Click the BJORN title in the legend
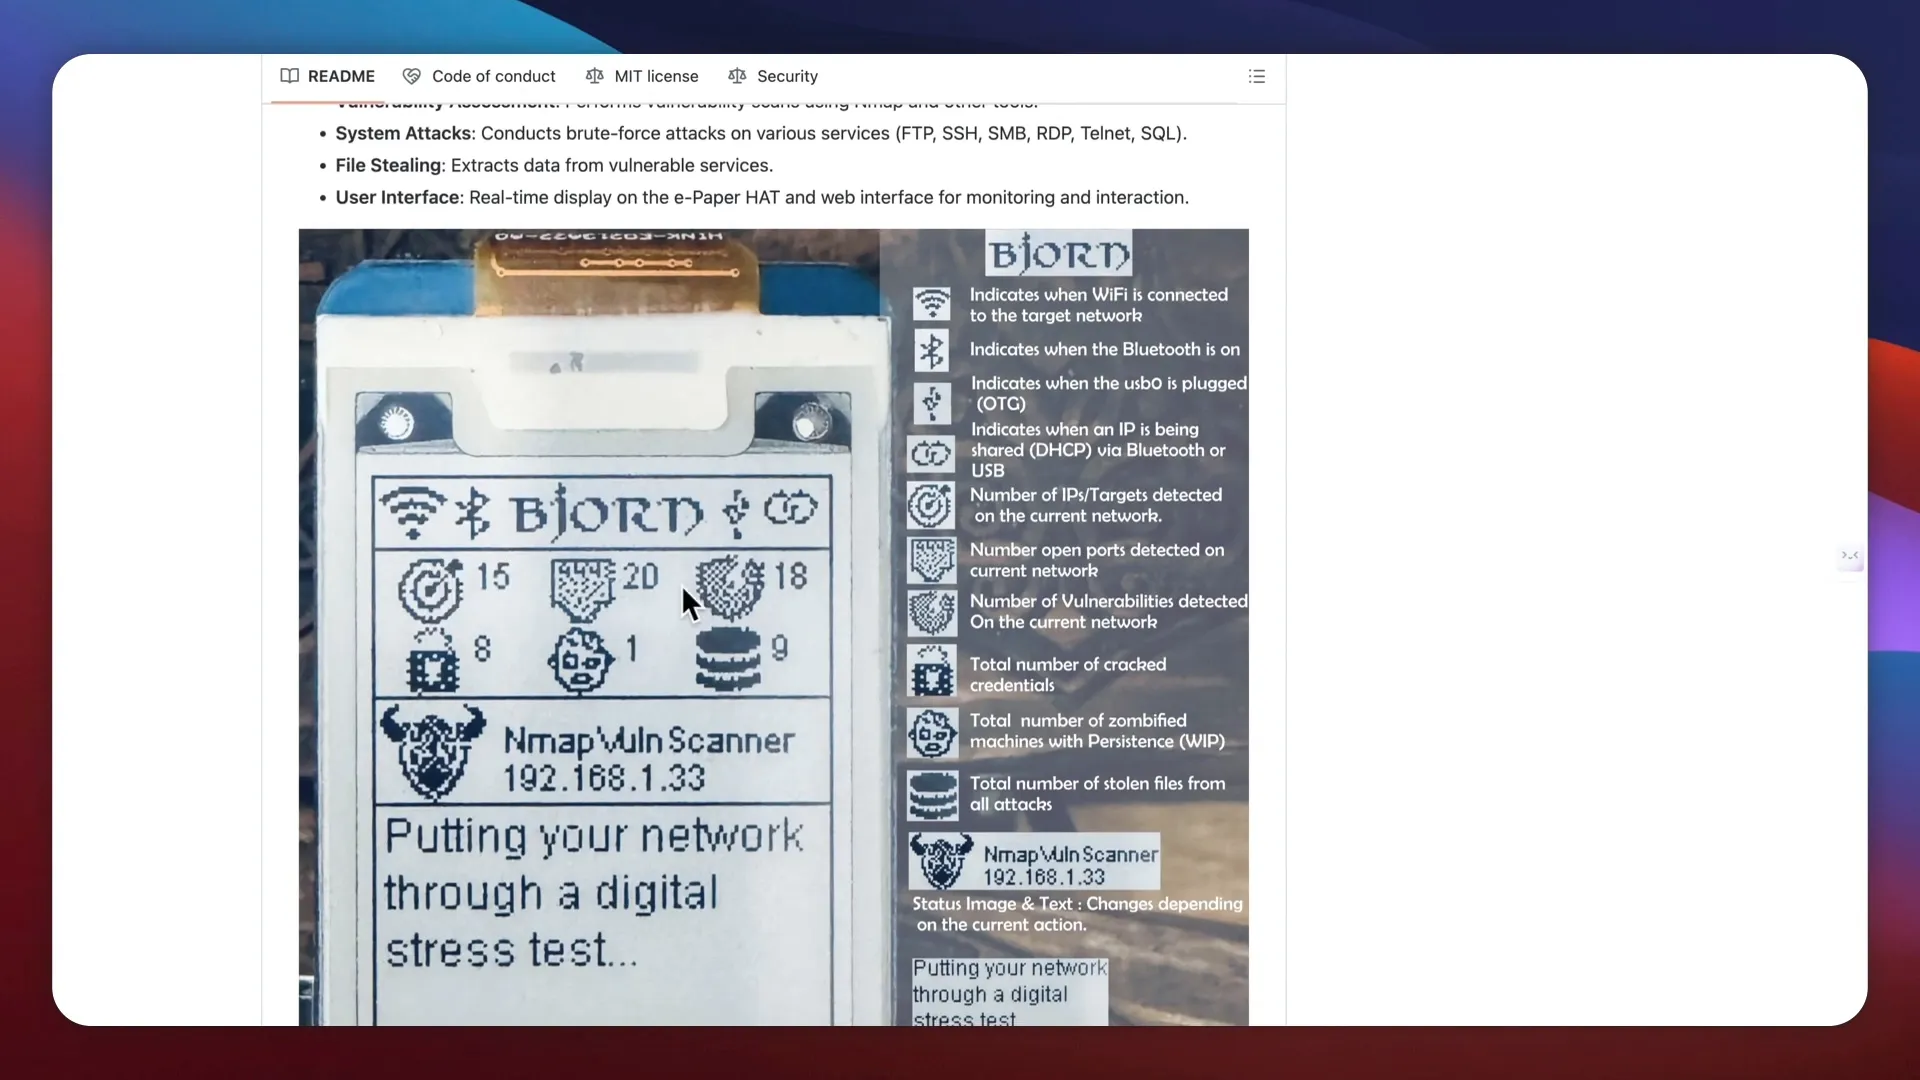1920x1080 pixels. [1059, 253]
